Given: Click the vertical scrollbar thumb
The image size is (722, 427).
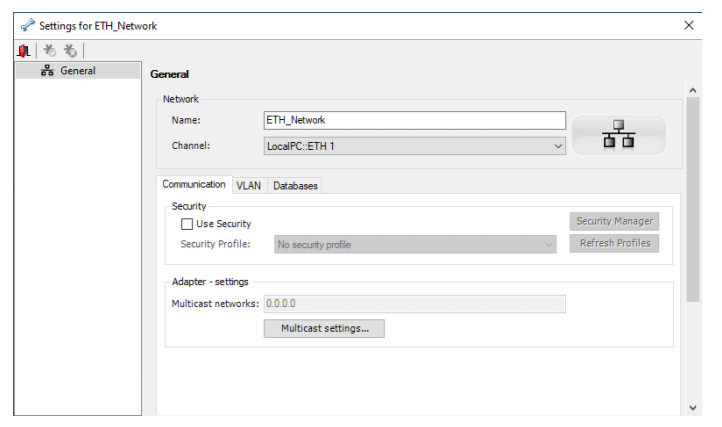Looking at the screenshot, I should [693, 200].
